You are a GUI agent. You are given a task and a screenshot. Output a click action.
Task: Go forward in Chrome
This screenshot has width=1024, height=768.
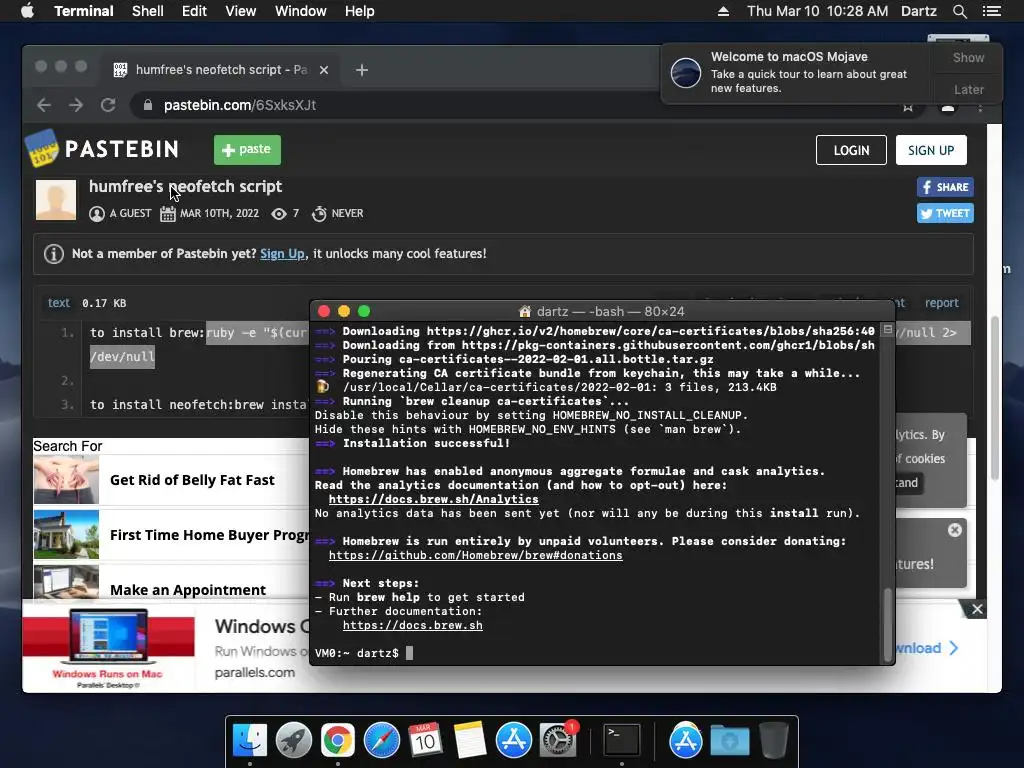click(x=76, y=105)
